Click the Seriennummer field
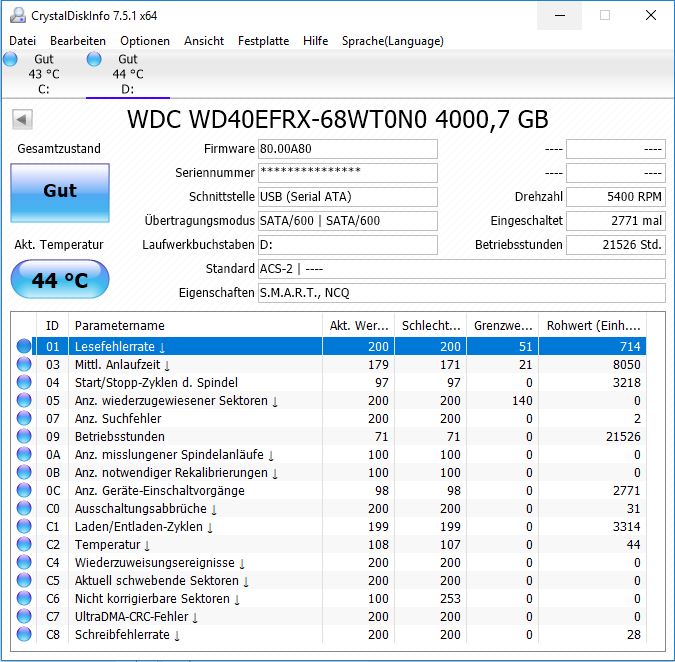The image size is (675, 662). click(x=348, y=173)
